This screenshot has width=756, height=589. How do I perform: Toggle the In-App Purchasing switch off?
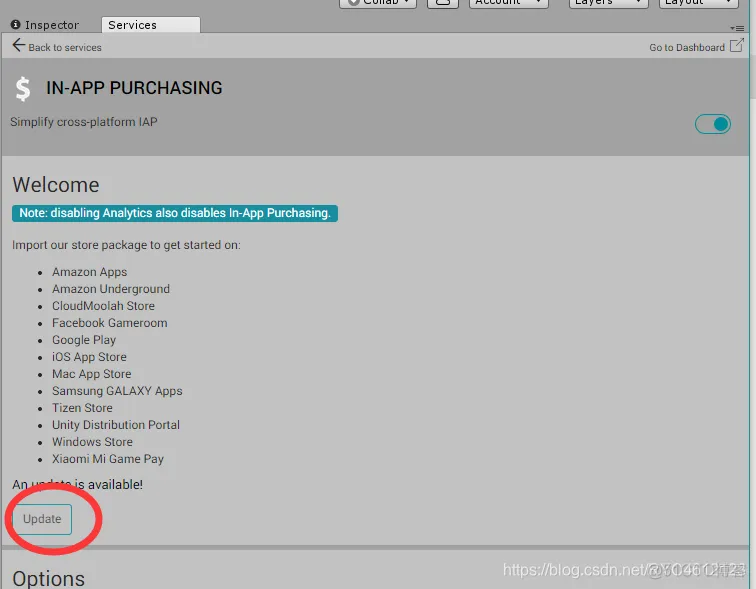pos(713,124)
